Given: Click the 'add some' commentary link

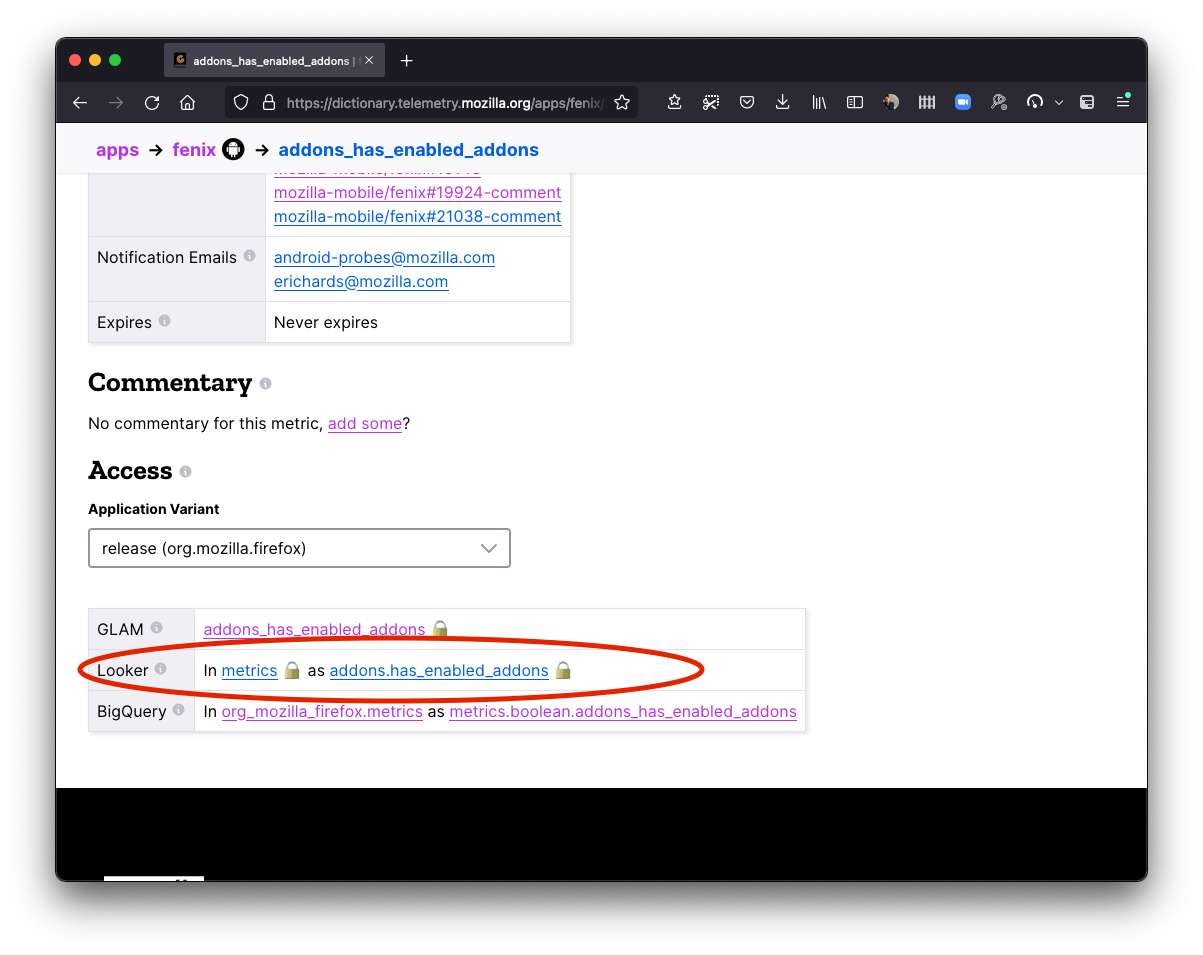Looking at the screenshot, I should [364, 424].
